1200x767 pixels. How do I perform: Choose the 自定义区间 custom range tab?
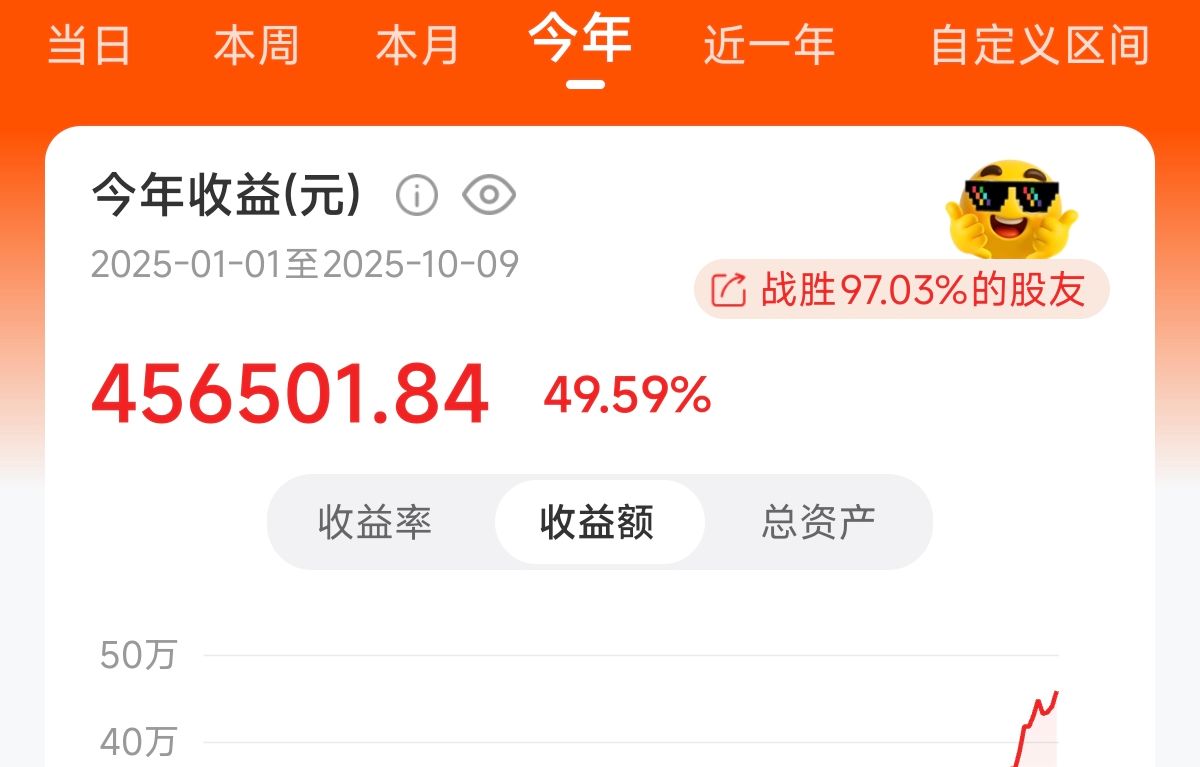pyautogui.click(x=1040, y=46)
